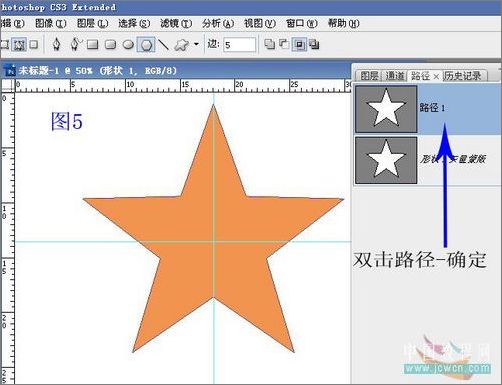The image size is (502, 385).
Task: Select the 形状 1 矢量蒙版 path row
Action: pyautogui.click(x=428, y=160)
